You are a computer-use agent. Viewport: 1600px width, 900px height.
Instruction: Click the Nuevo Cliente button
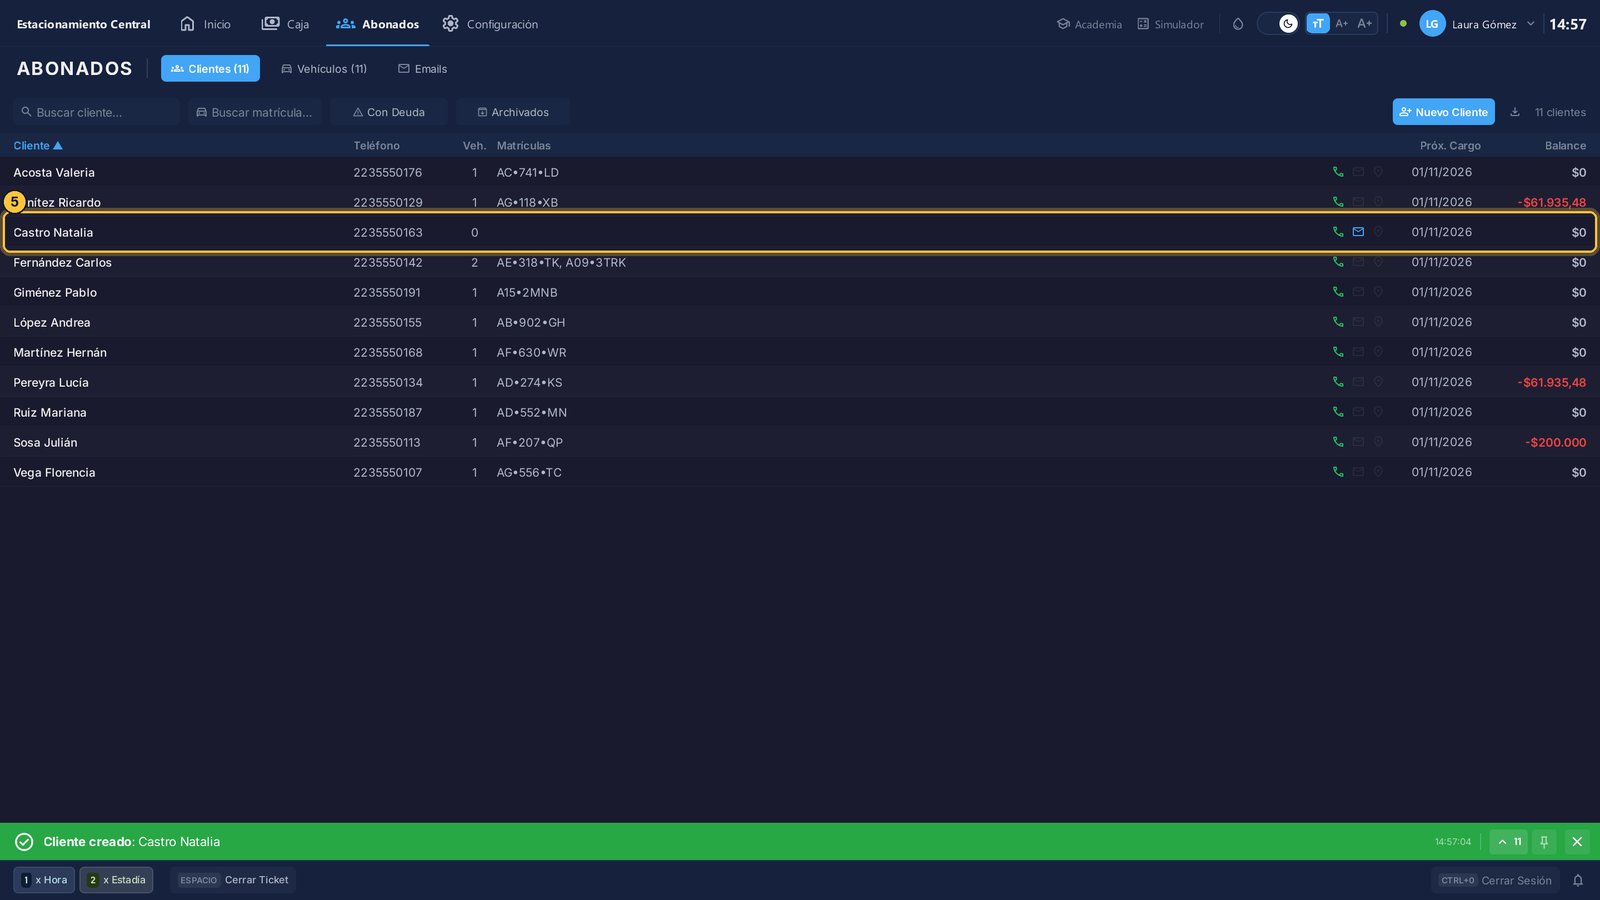point(1443,112)
